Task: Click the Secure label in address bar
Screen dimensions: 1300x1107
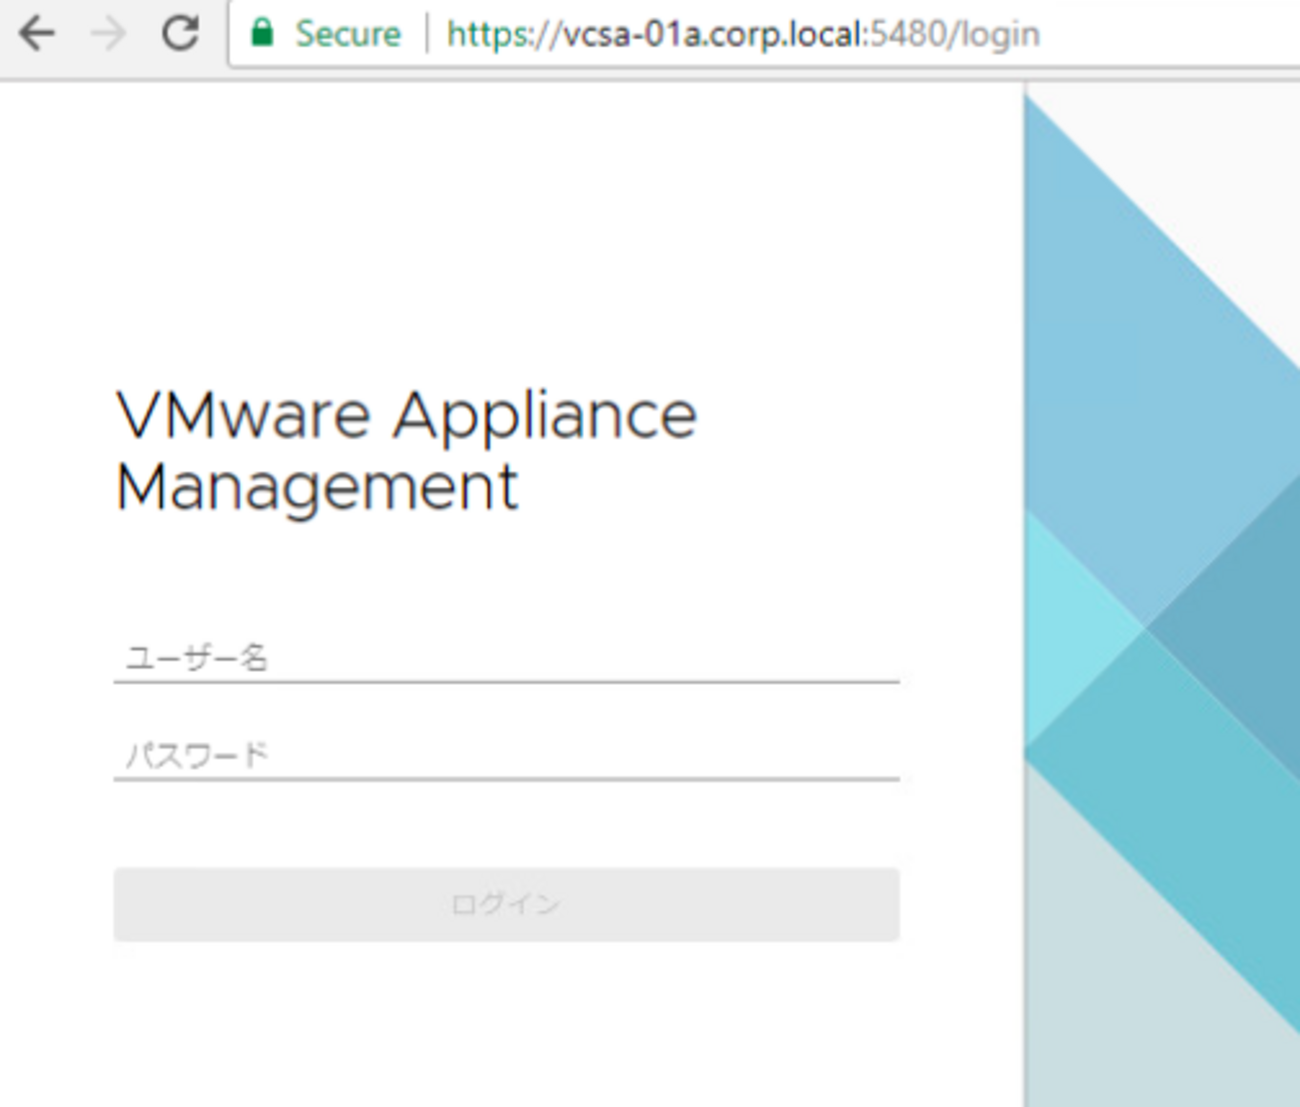Action: pos(348,34)
